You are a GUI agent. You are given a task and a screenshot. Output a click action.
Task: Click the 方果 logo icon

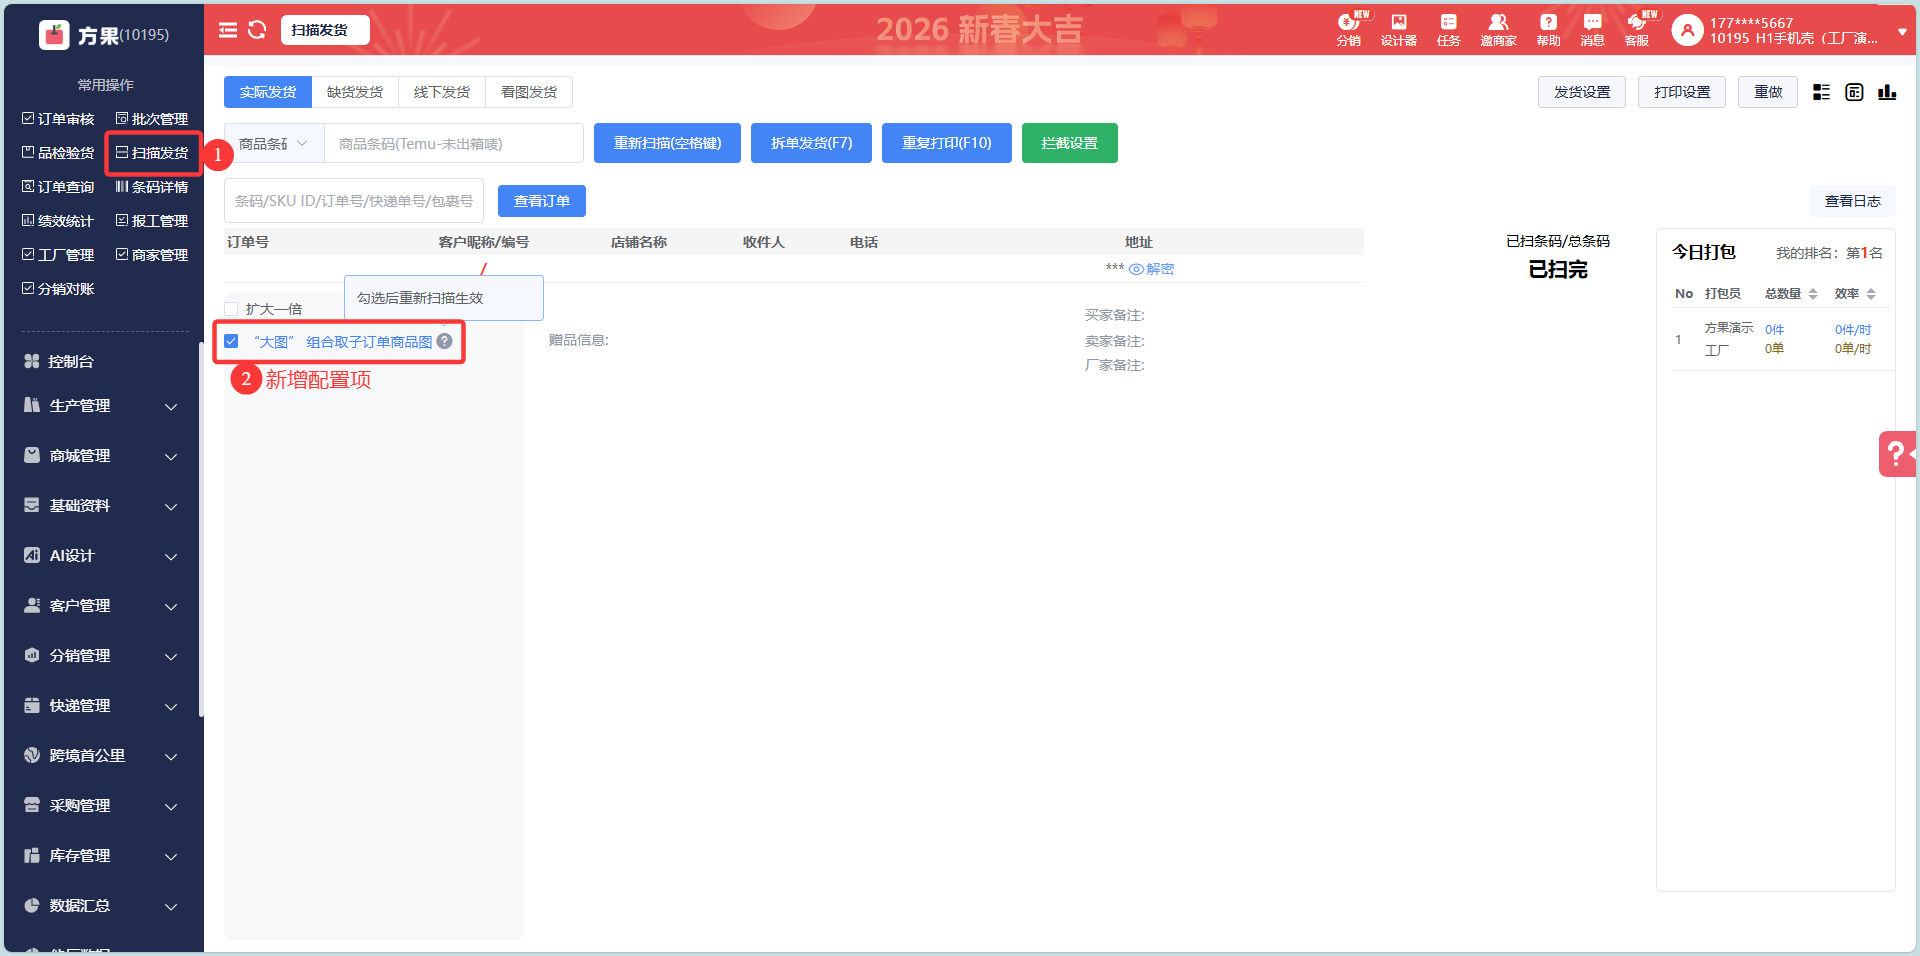54,35
